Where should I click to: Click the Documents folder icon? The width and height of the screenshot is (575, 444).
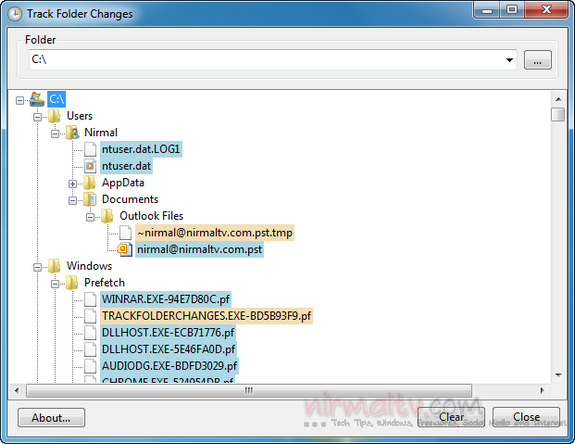coord(90,199)
